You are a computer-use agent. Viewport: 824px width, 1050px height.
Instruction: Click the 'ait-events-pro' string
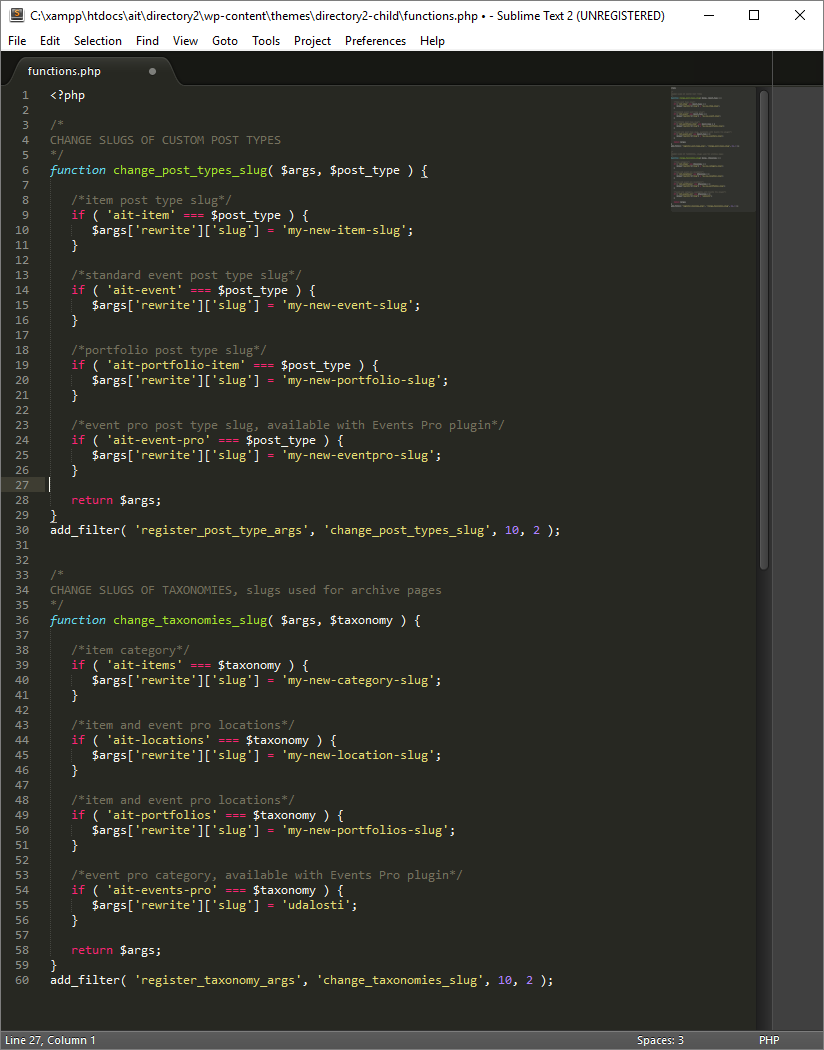(162, 890)
